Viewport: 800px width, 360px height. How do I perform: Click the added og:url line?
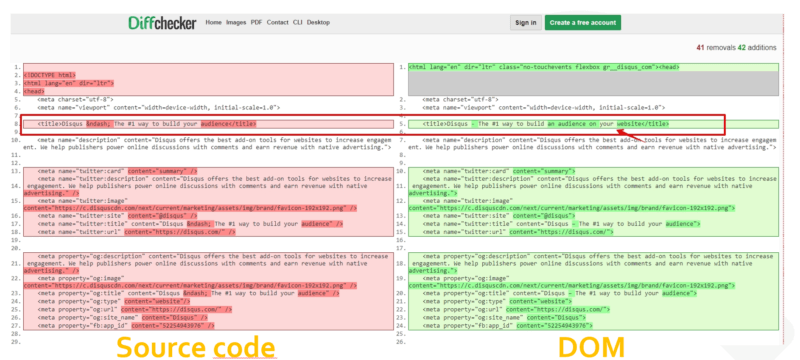point(516,310)
